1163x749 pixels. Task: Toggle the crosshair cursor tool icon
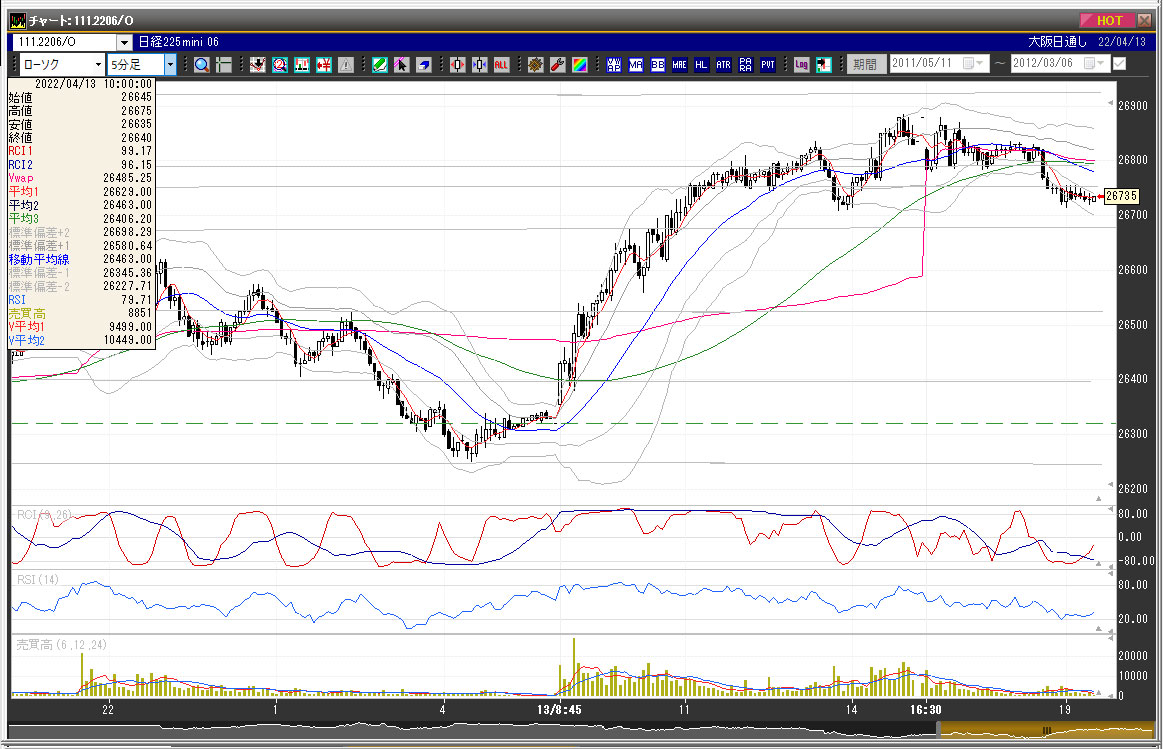[223, 65]
